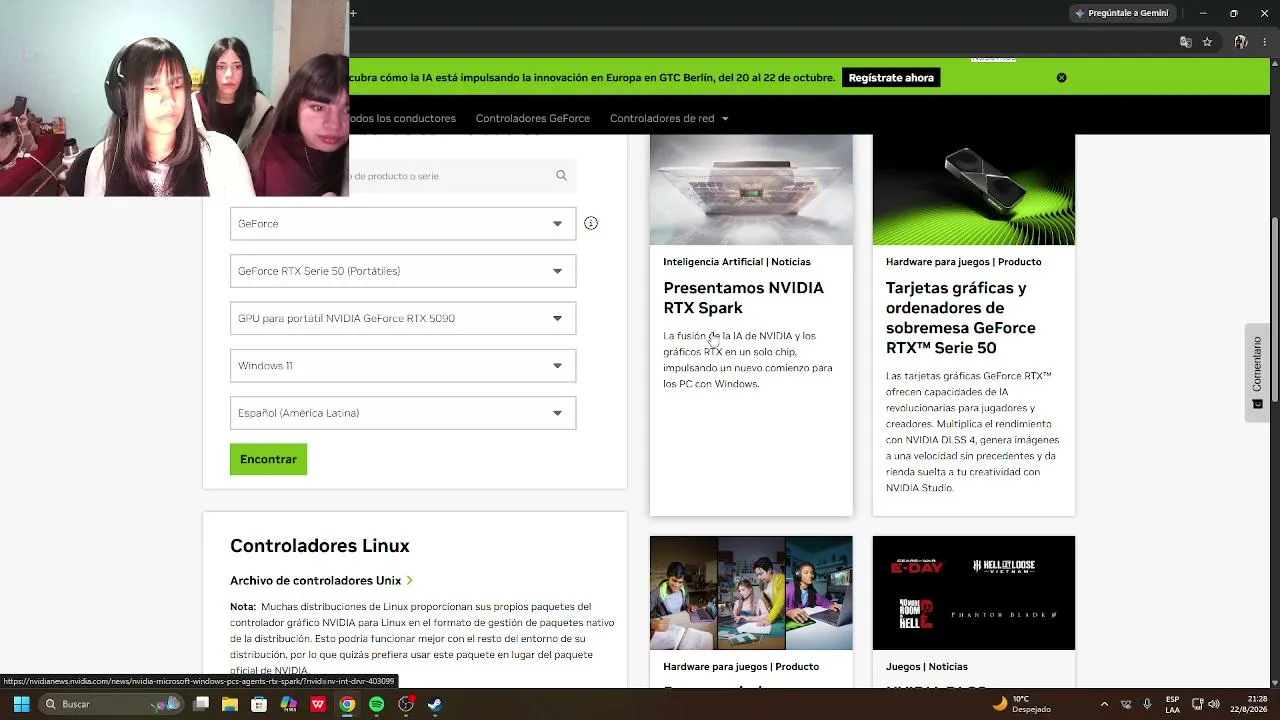
Task: Open GeForce product type dropdown
Action: point(403,223)
